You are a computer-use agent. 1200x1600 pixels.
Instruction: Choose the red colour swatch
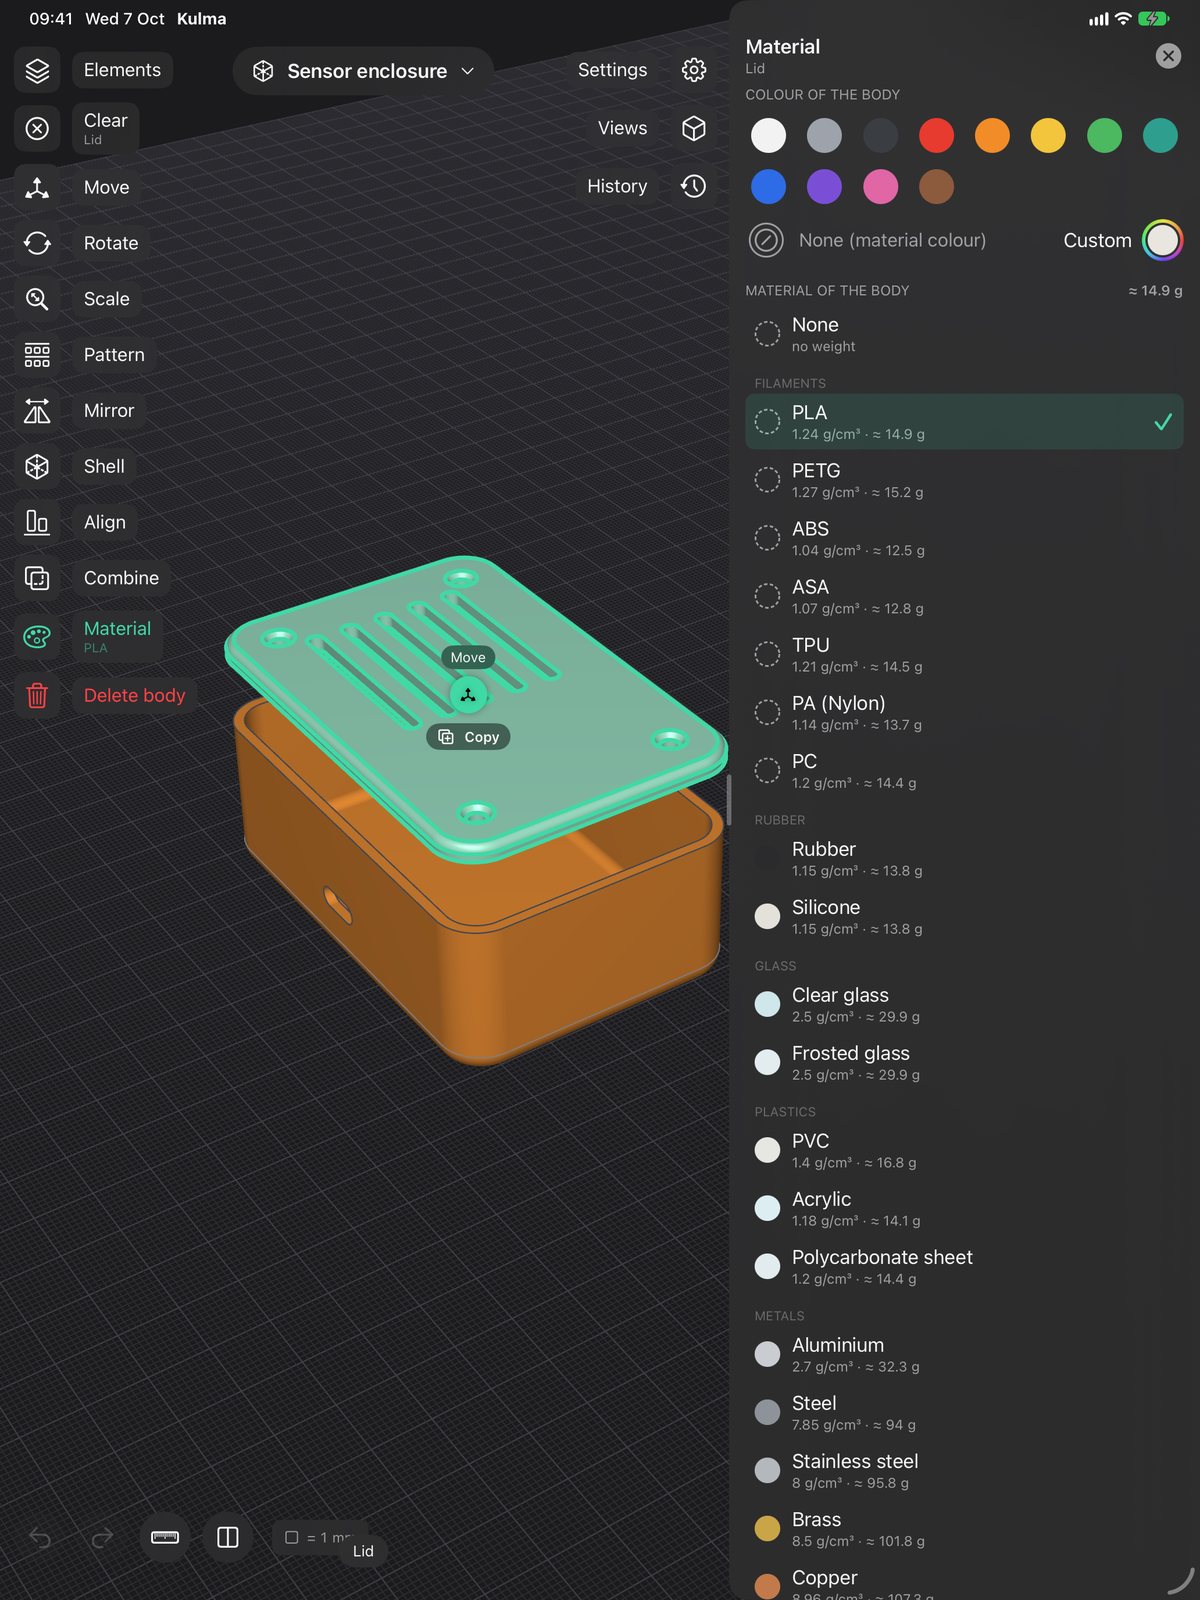point(936,135)
